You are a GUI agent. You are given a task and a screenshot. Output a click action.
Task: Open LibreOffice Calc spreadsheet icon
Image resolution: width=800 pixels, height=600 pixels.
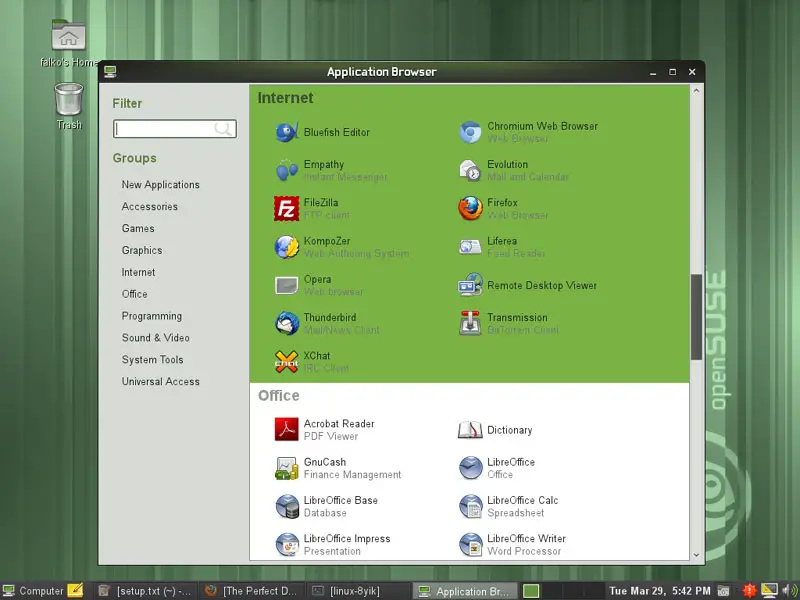point(470,506)
